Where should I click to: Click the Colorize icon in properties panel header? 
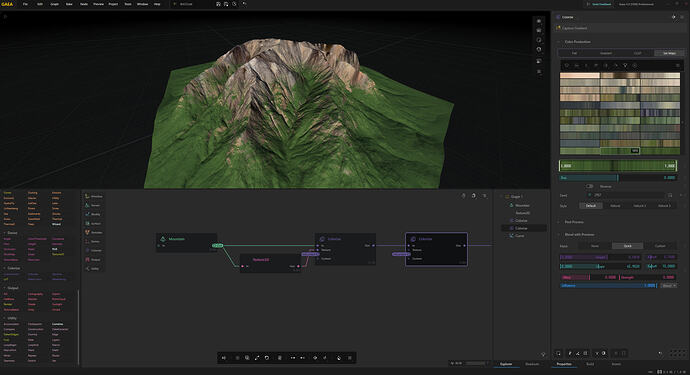point(558,17)
